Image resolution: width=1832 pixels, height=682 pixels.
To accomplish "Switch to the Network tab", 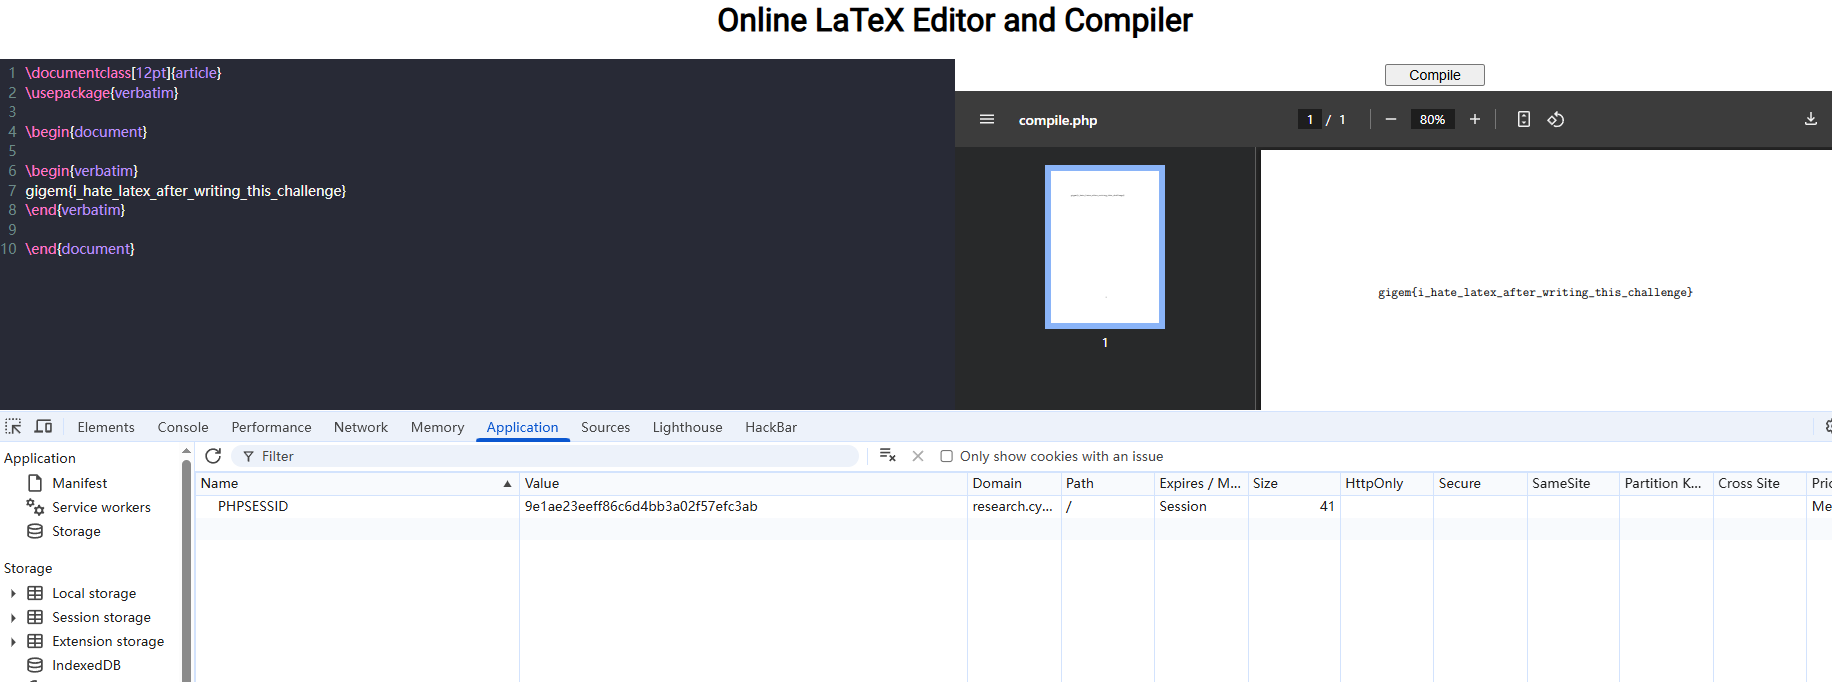I will click(x=360, y=427).
